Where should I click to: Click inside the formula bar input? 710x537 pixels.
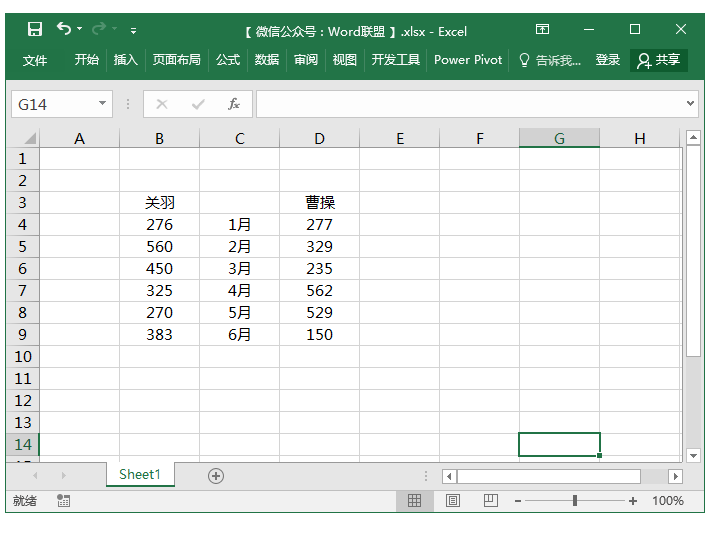[x=469, y=104]
